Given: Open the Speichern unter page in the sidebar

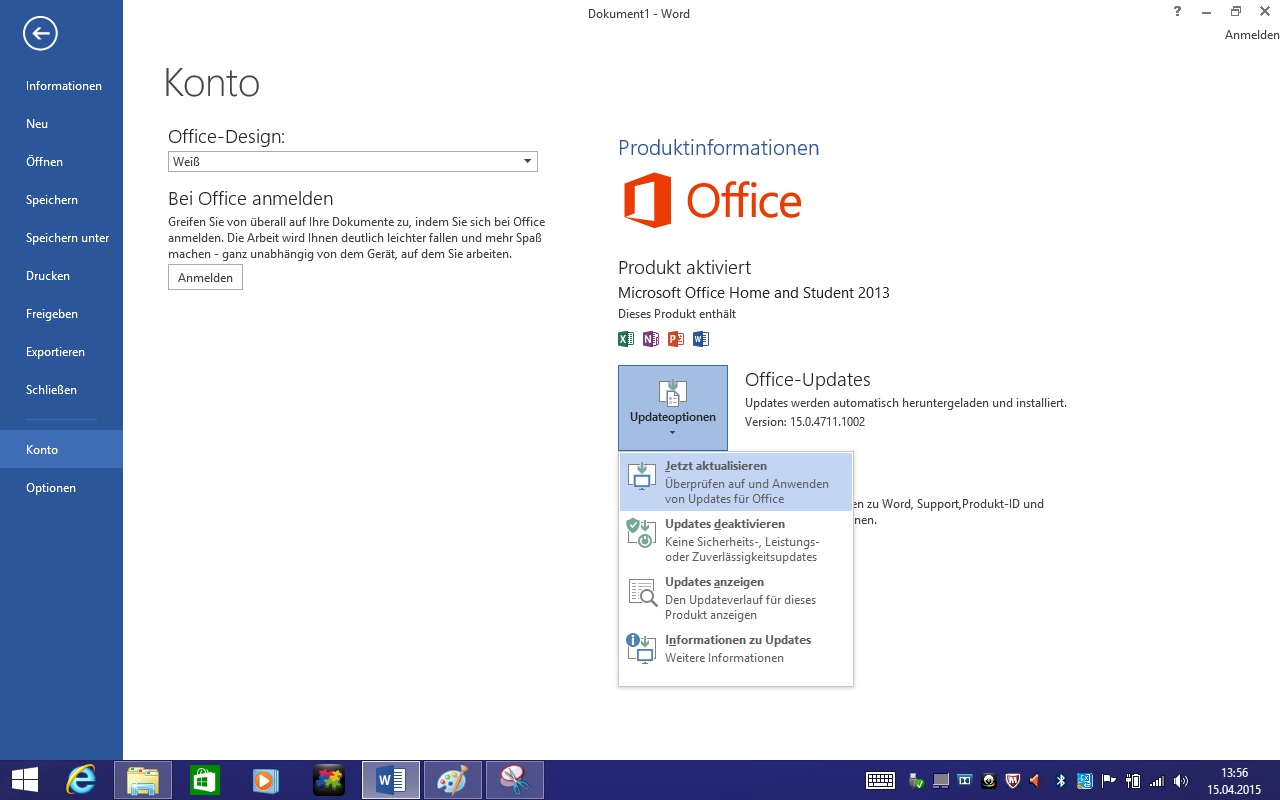Looking at the screenshot, I should pos(67,238).
